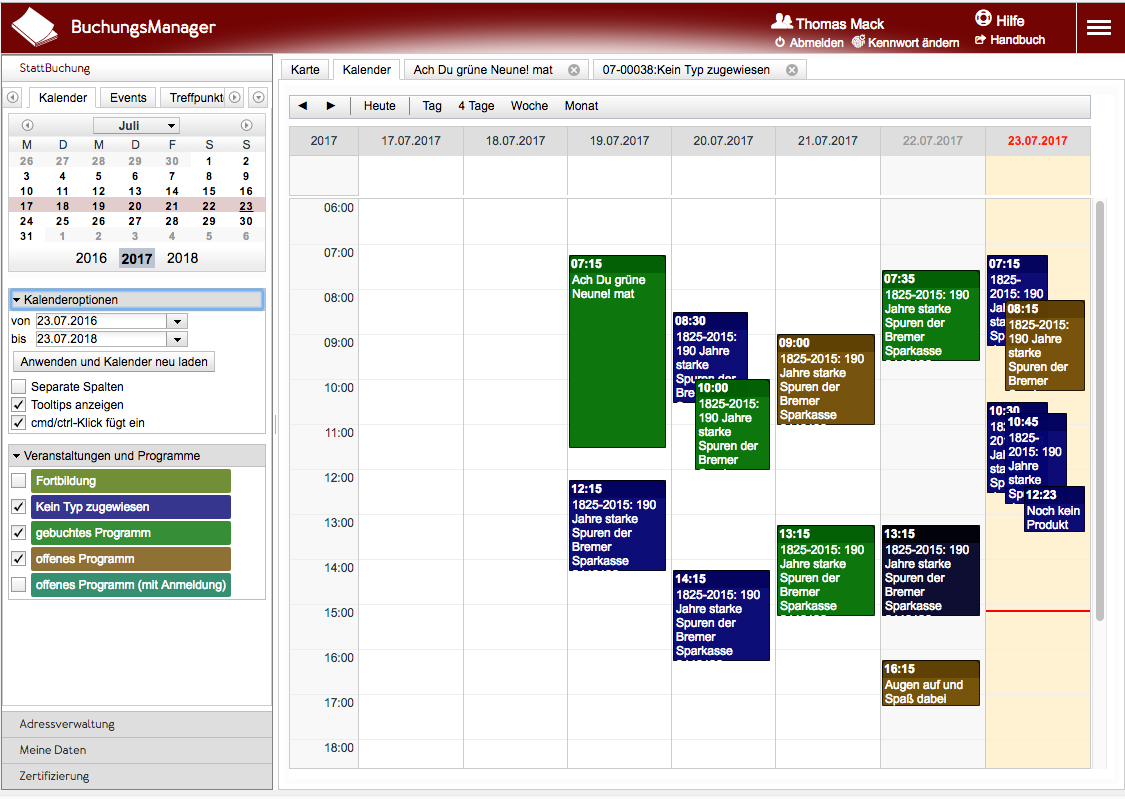Enable the 'Separate Spalten' checkbox

click(19, 387)
